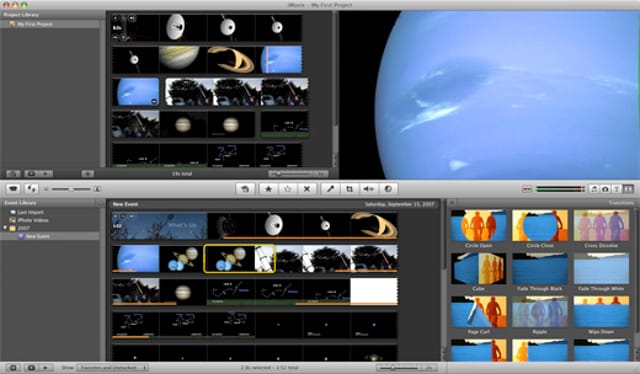Open the voiceover microphone tool

point(330,189)
